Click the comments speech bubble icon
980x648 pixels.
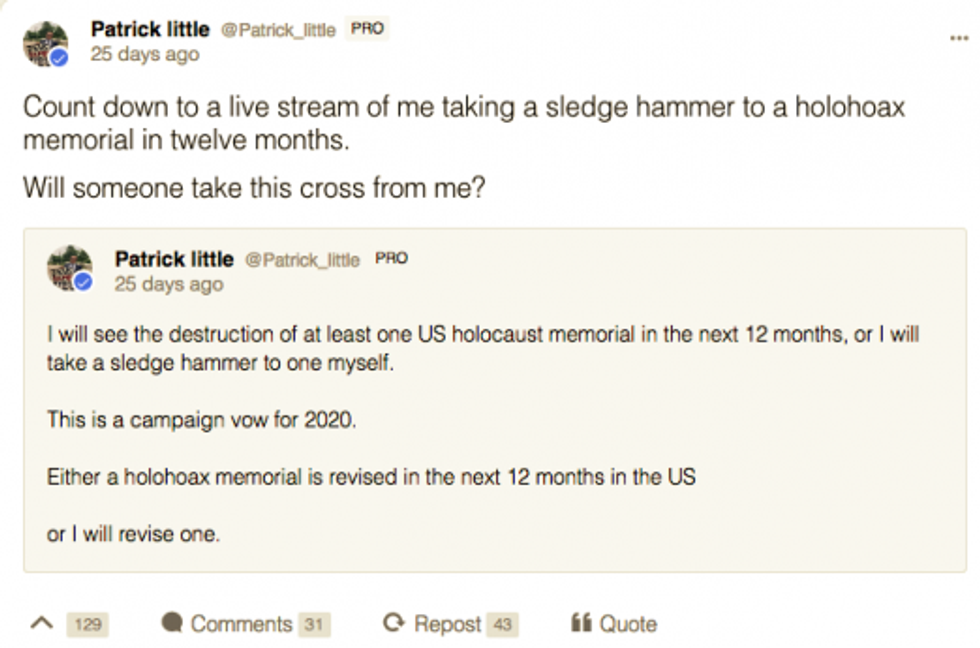click(172, 624)
